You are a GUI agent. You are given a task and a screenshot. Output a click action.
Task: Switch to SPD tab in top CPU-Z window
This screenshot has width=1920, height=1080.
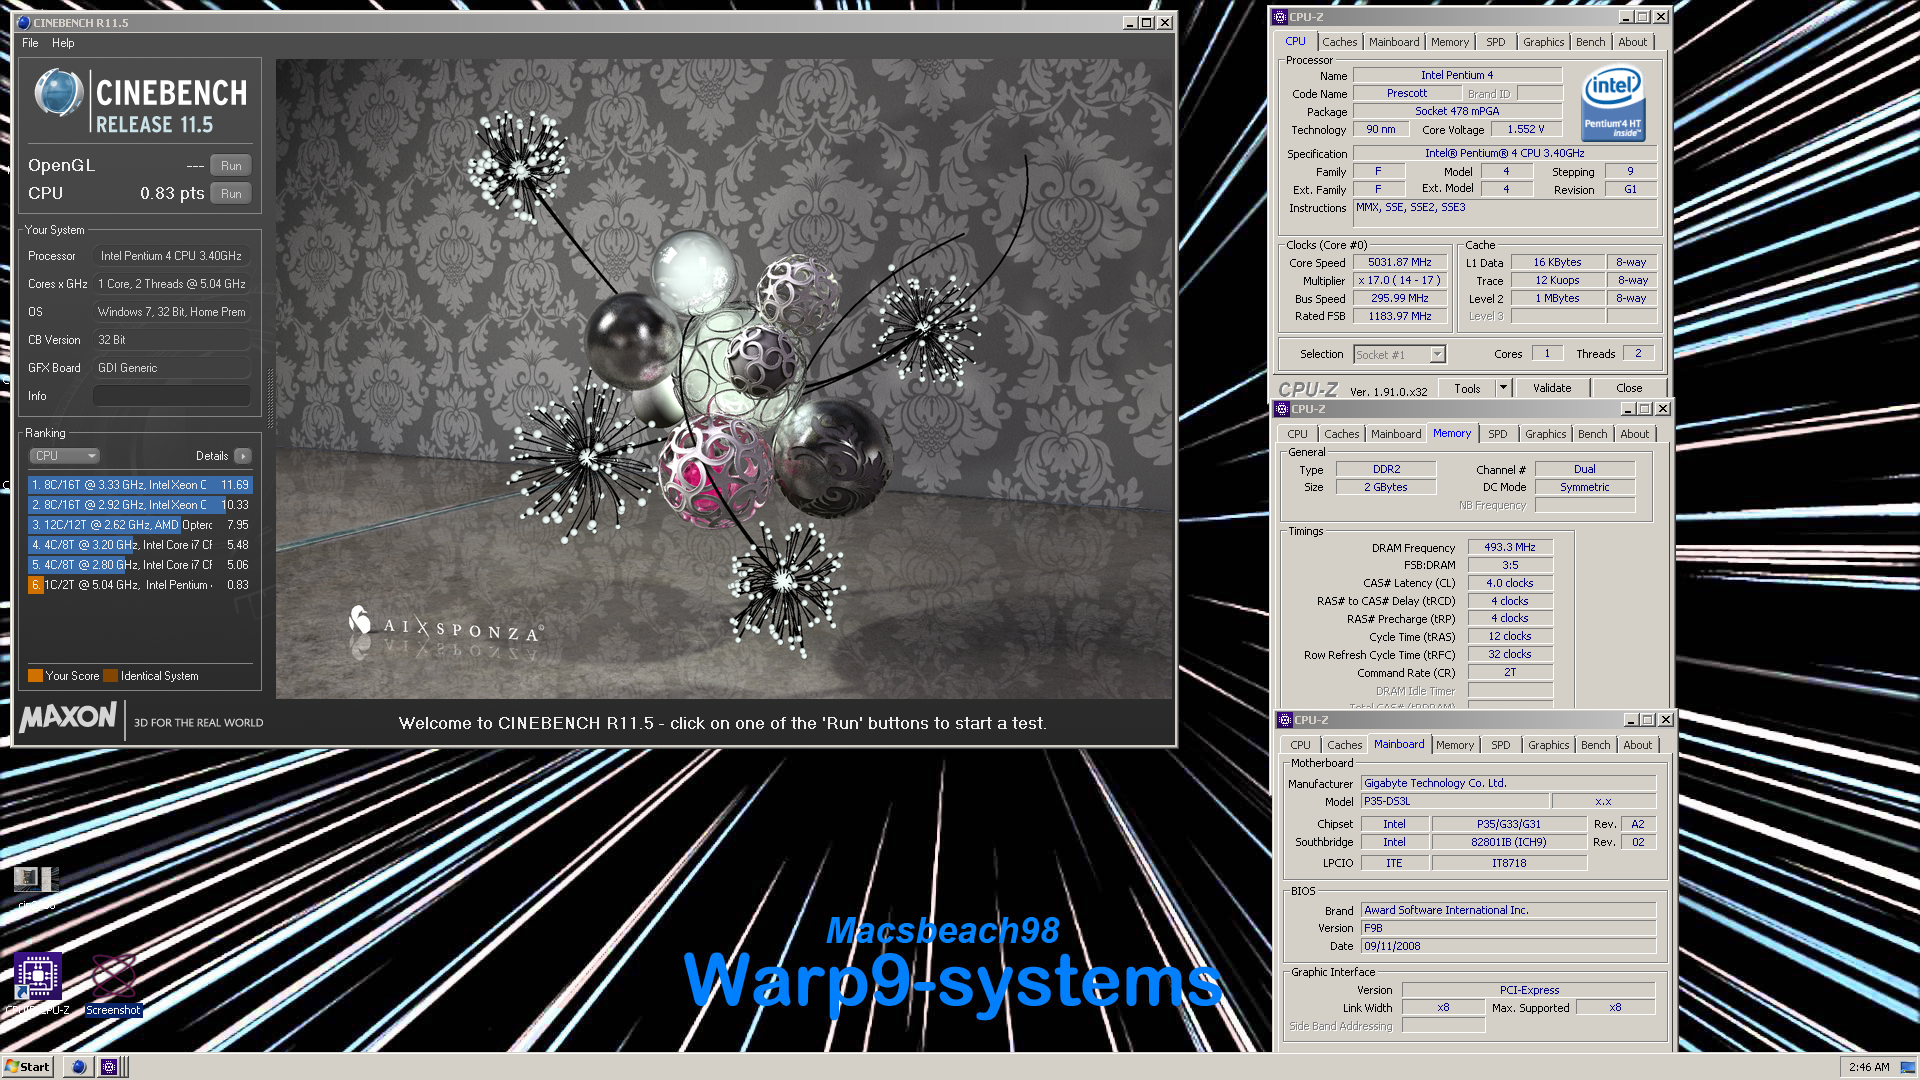click(1496, 42)
